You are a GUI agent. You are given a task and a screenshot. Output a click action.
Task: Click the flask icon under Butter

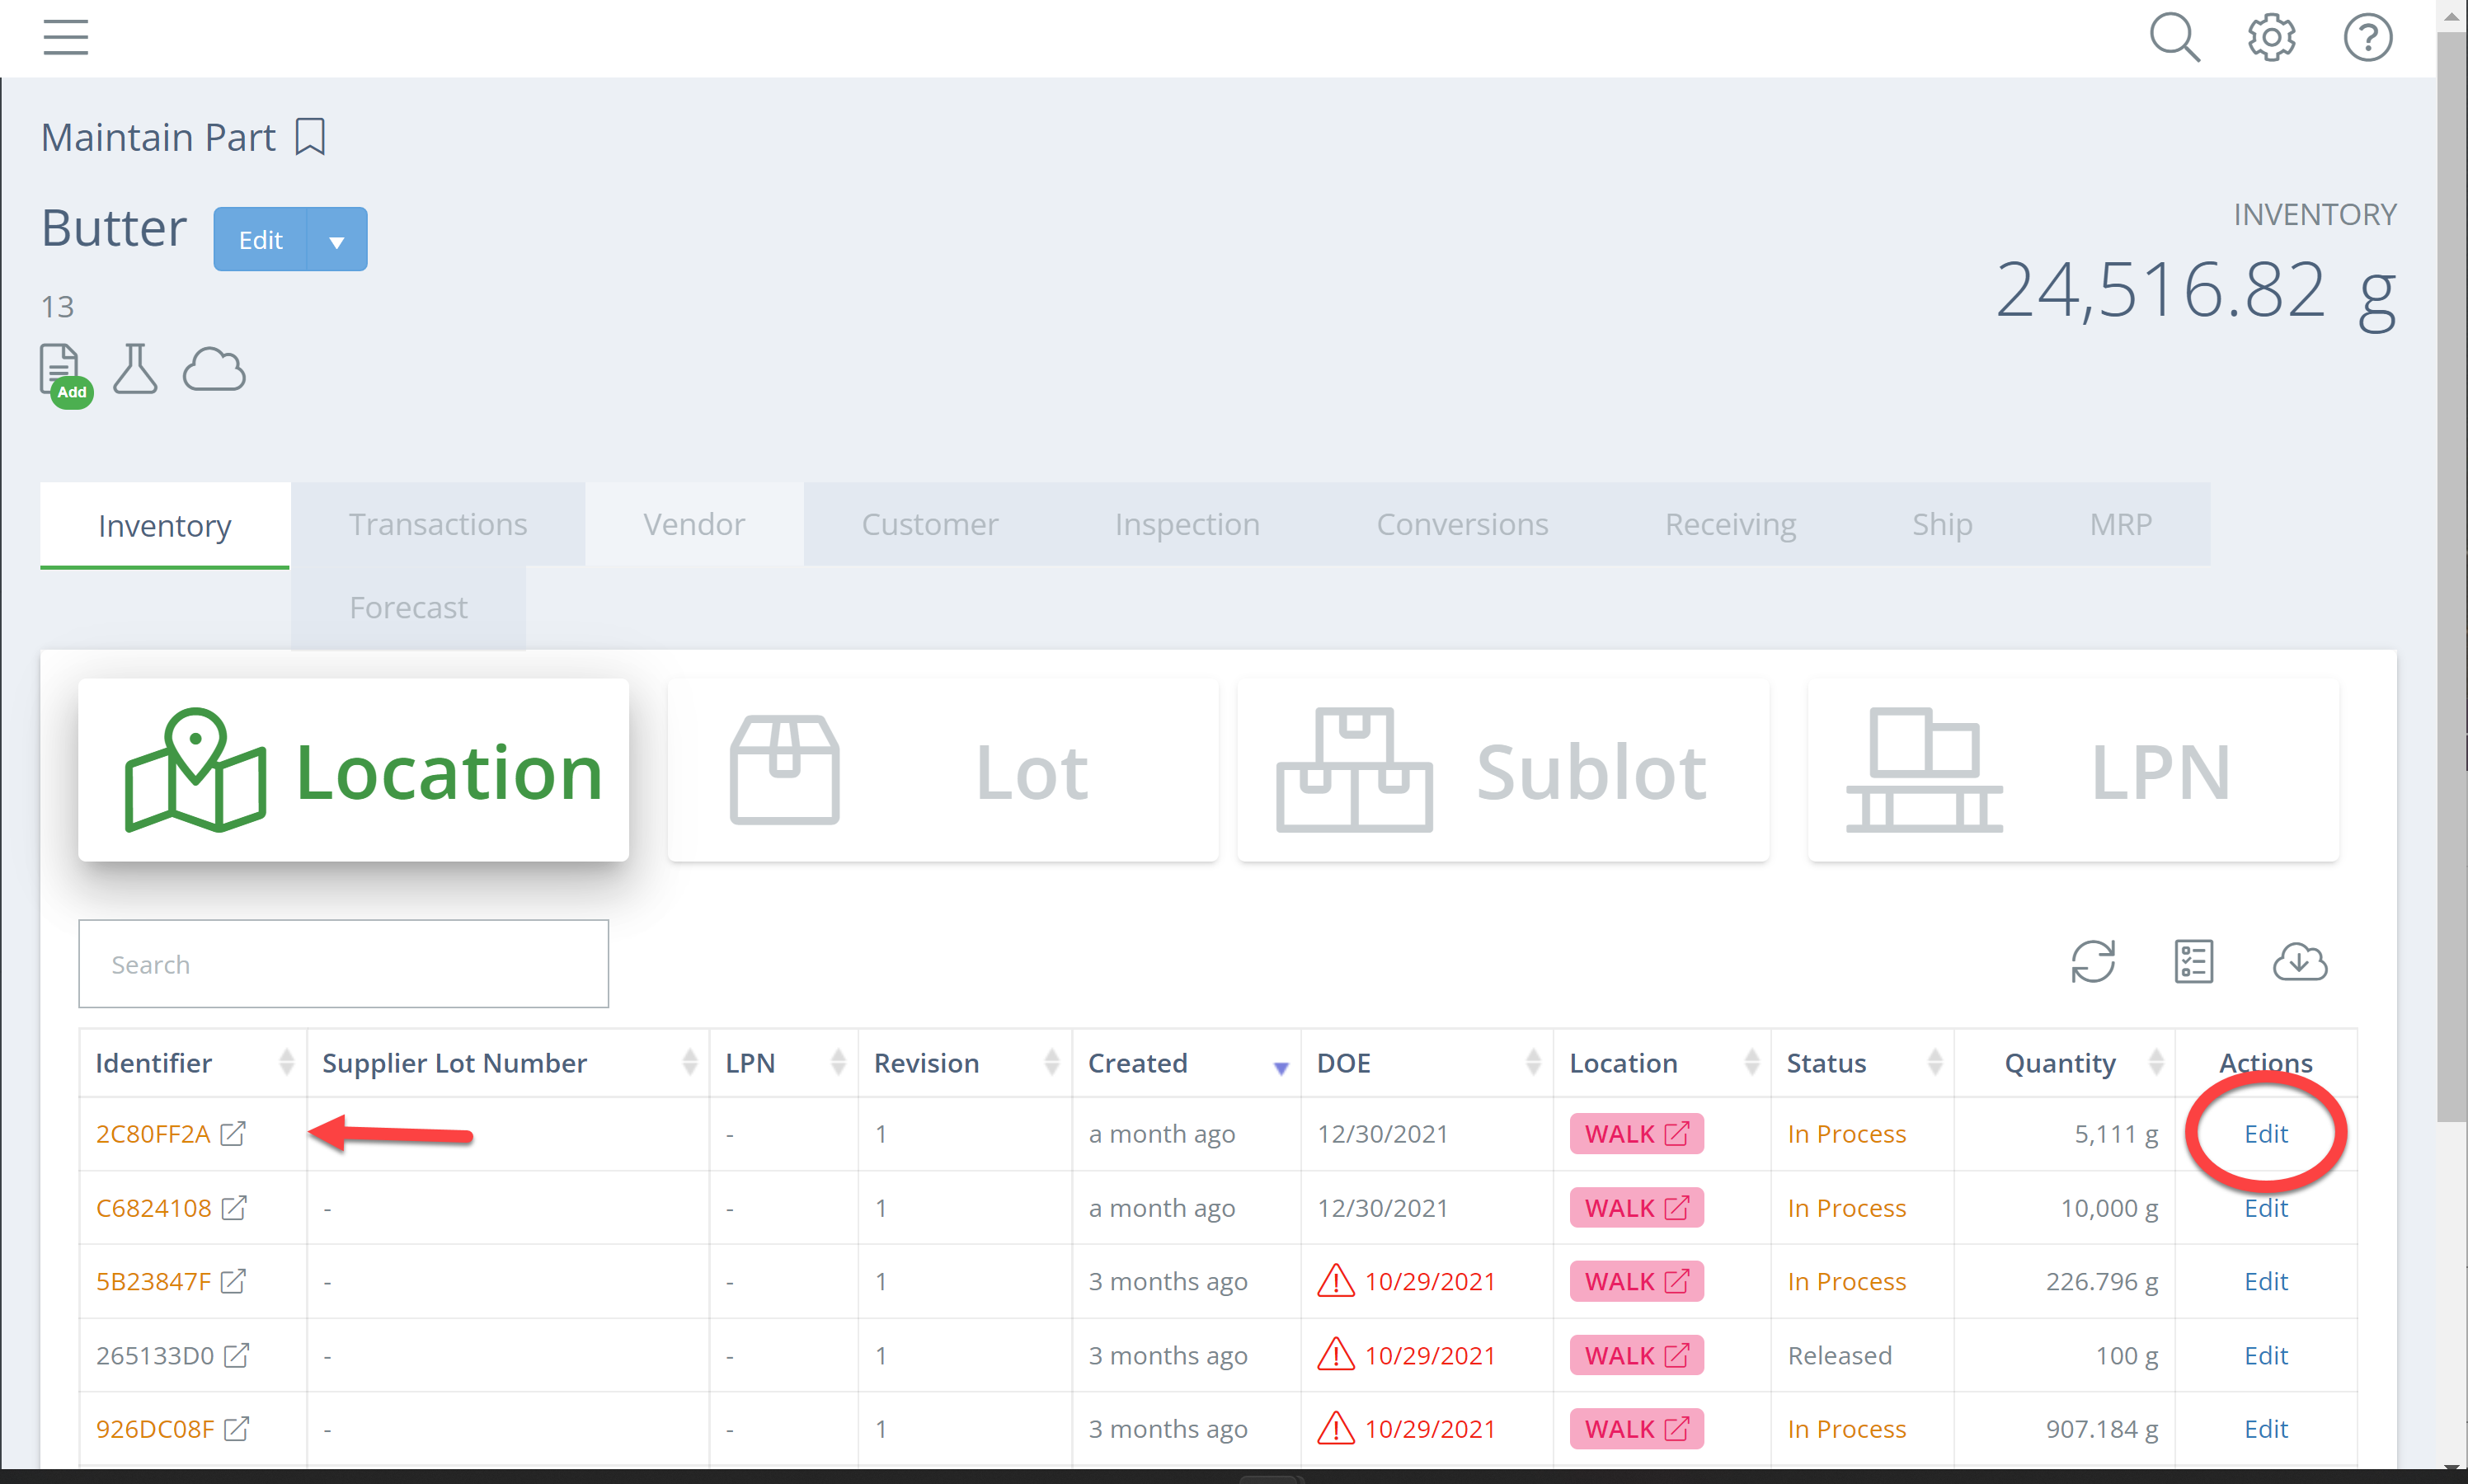tap(135, 369)
